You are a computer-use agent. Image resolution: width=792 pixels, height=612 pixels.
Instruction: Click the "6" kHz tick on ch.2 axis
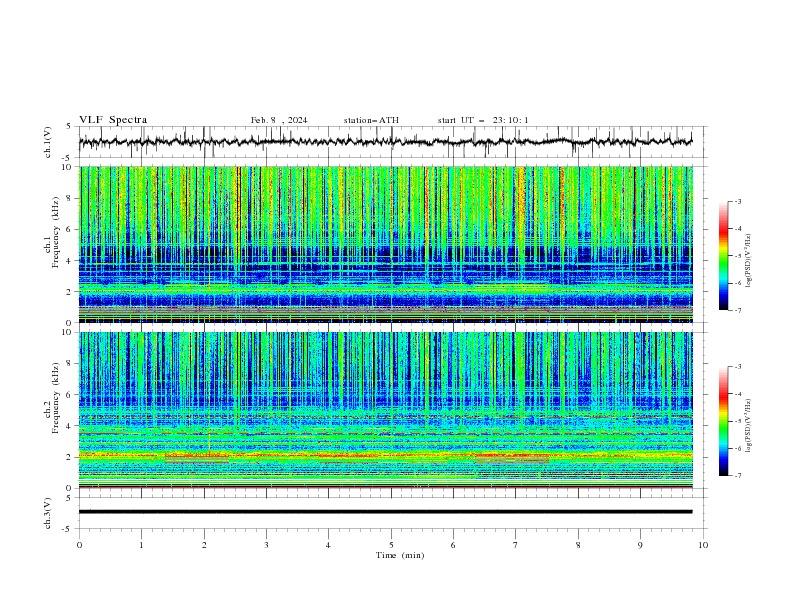tap(70, 395)
